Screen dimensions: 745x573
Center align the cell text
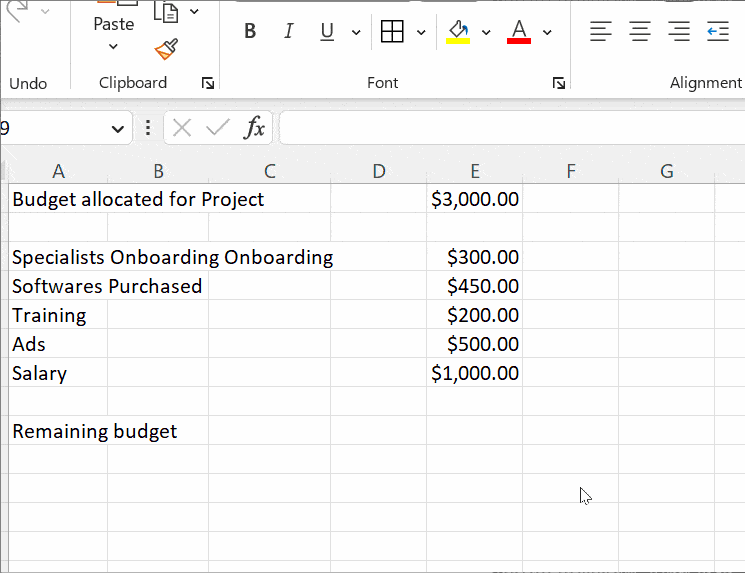point(640,32)
